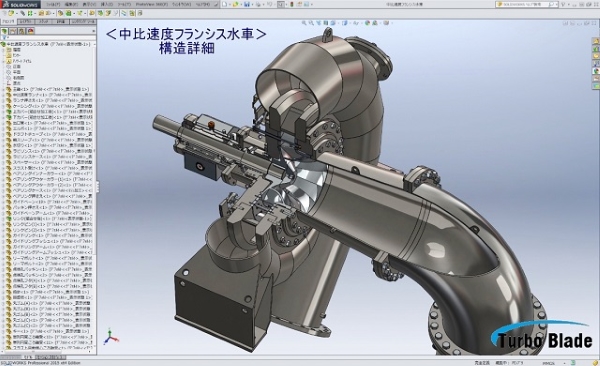Open the FeatureManager design tree tab icon
The width and height of the screenshot is (600, 366).
pyautogui.click(x=4, y=31)
